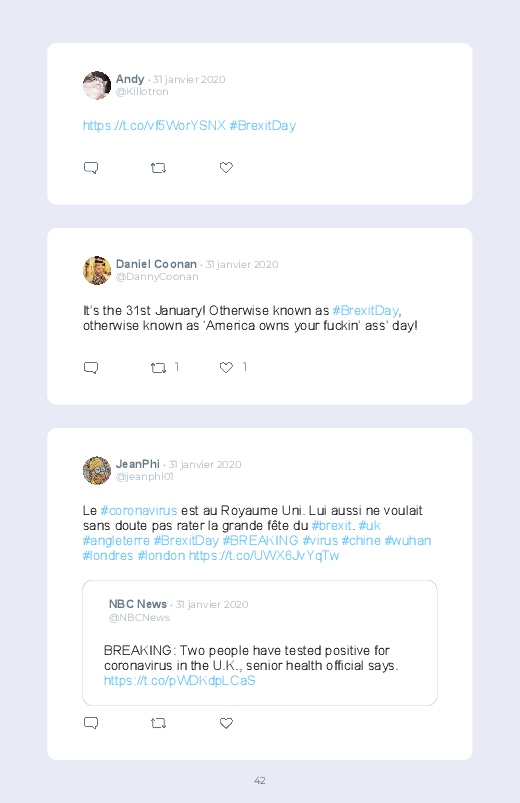This screenshot has width=520, height=803.
Task: Reply to JeanPhi's coronavirus tweet
Action: tap(91, 723)
